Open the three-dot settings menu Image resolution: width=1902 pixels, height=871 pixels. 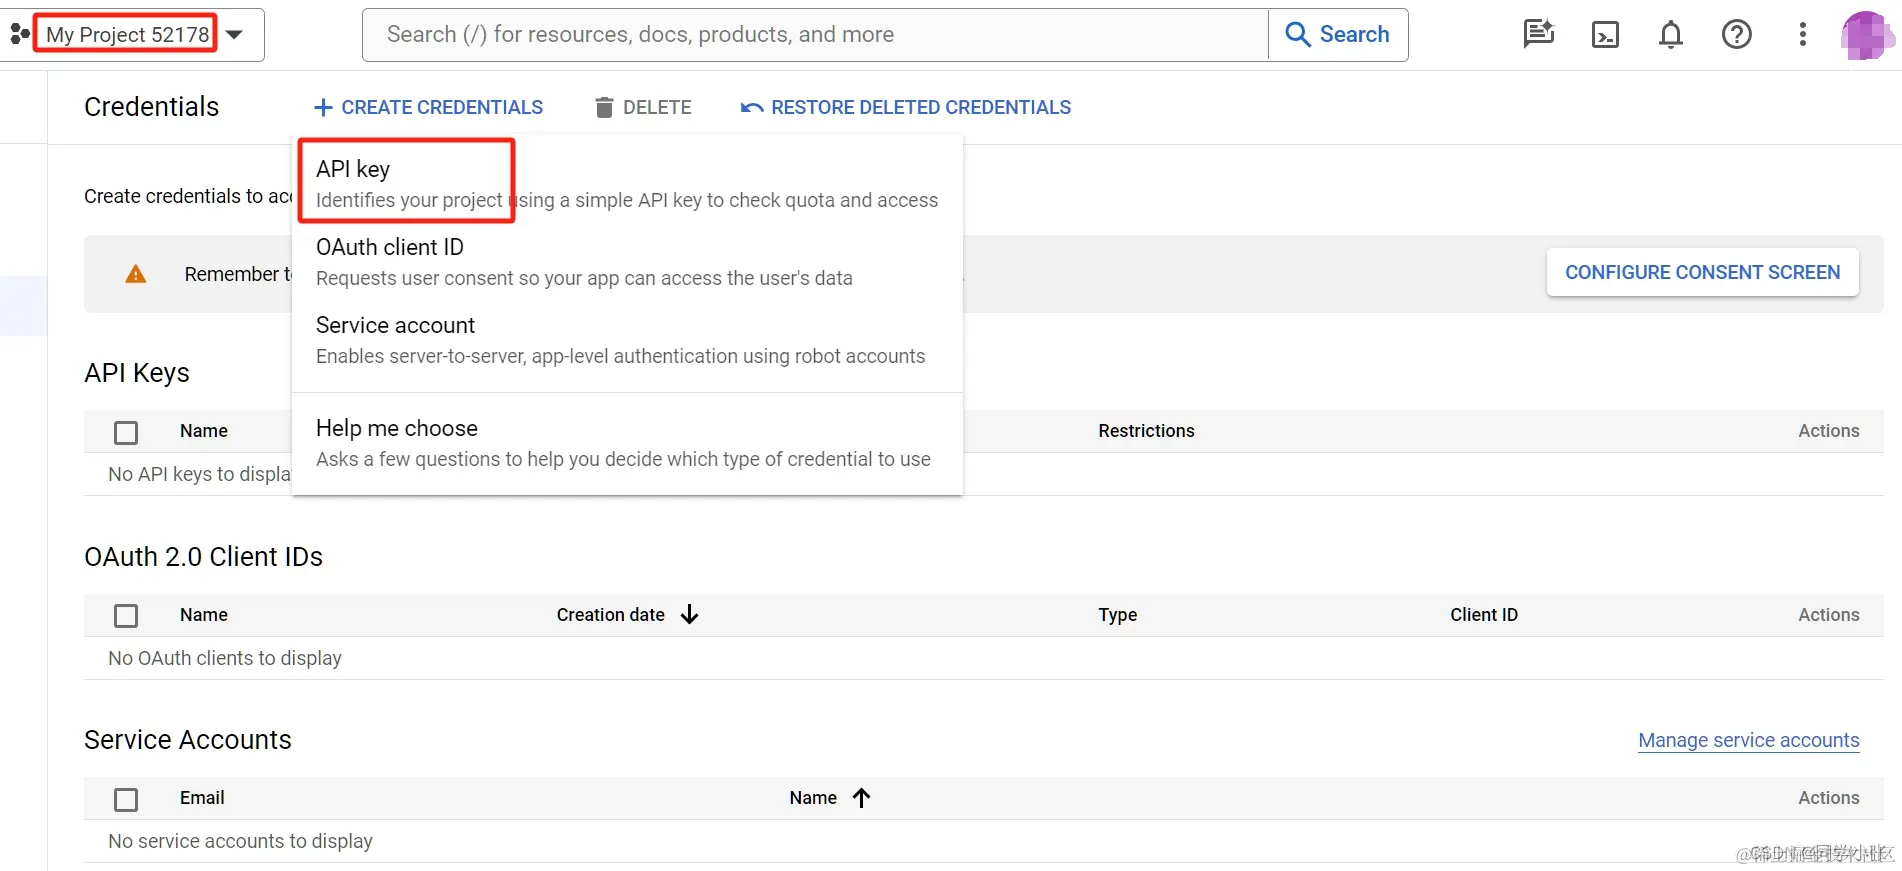pos(1803,35)
